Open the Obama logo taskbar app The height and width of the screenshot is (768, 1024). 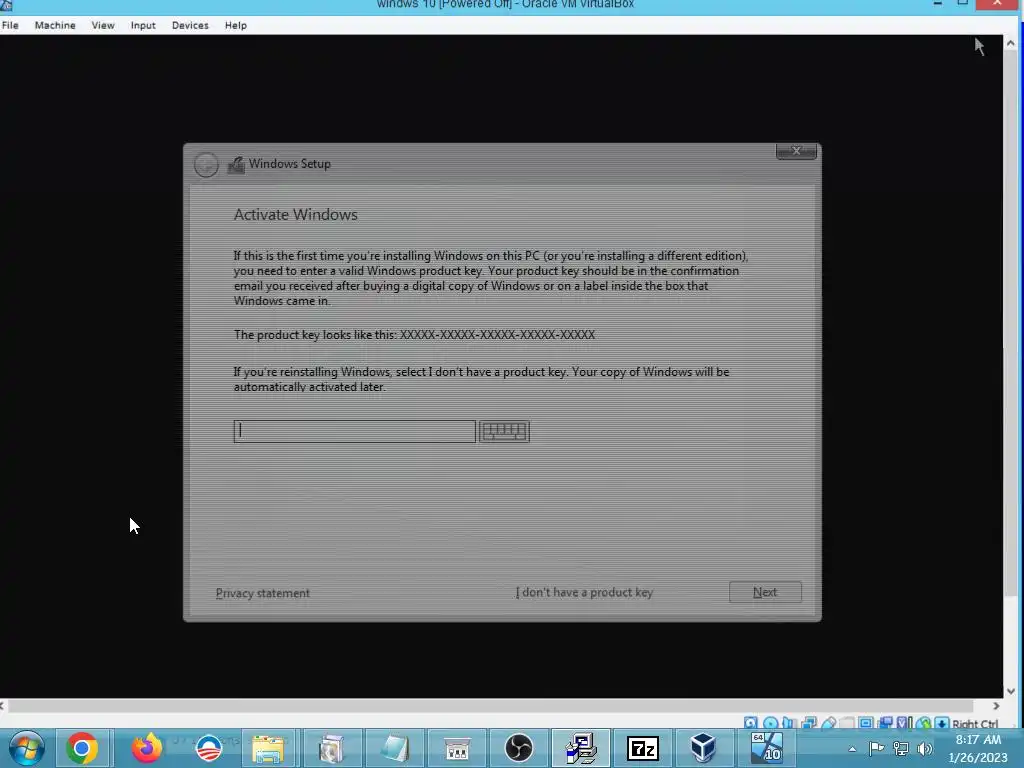(x=209, y=748)
